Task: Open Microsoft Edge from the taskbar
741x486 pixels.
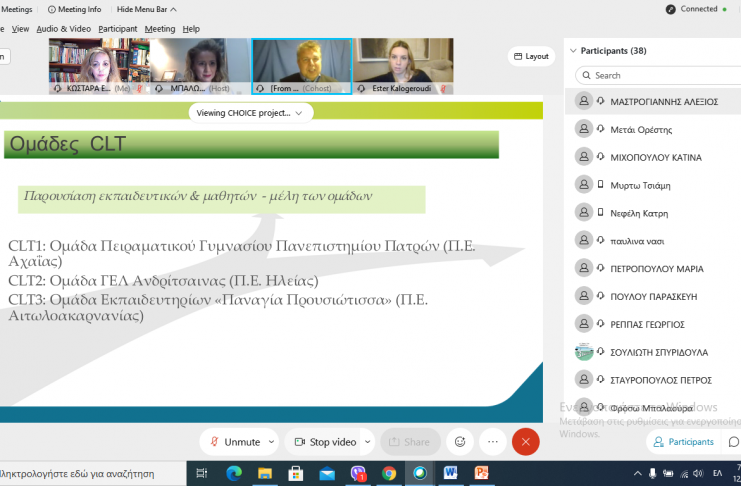Action: click(x=234, y=473)
